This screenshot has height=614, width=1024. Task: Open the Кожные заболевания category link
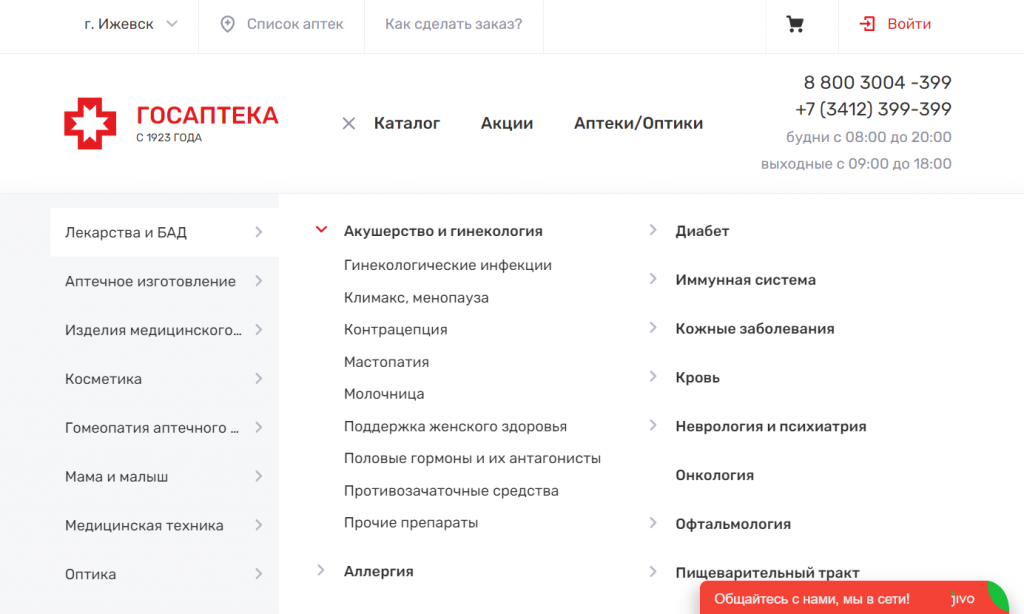click(x=754, y=329)
